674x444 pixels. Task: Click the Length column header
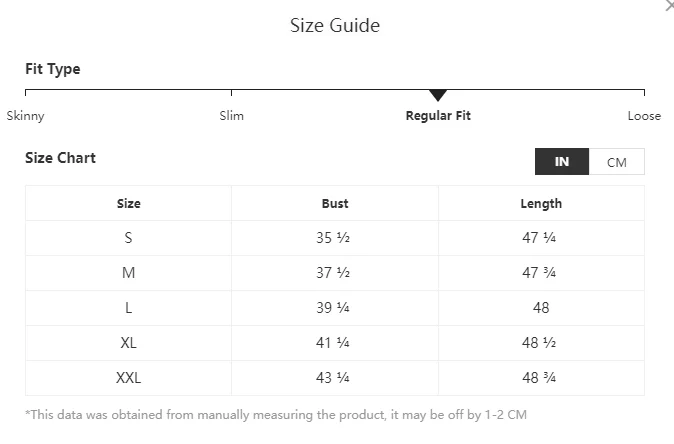(541, 203)
